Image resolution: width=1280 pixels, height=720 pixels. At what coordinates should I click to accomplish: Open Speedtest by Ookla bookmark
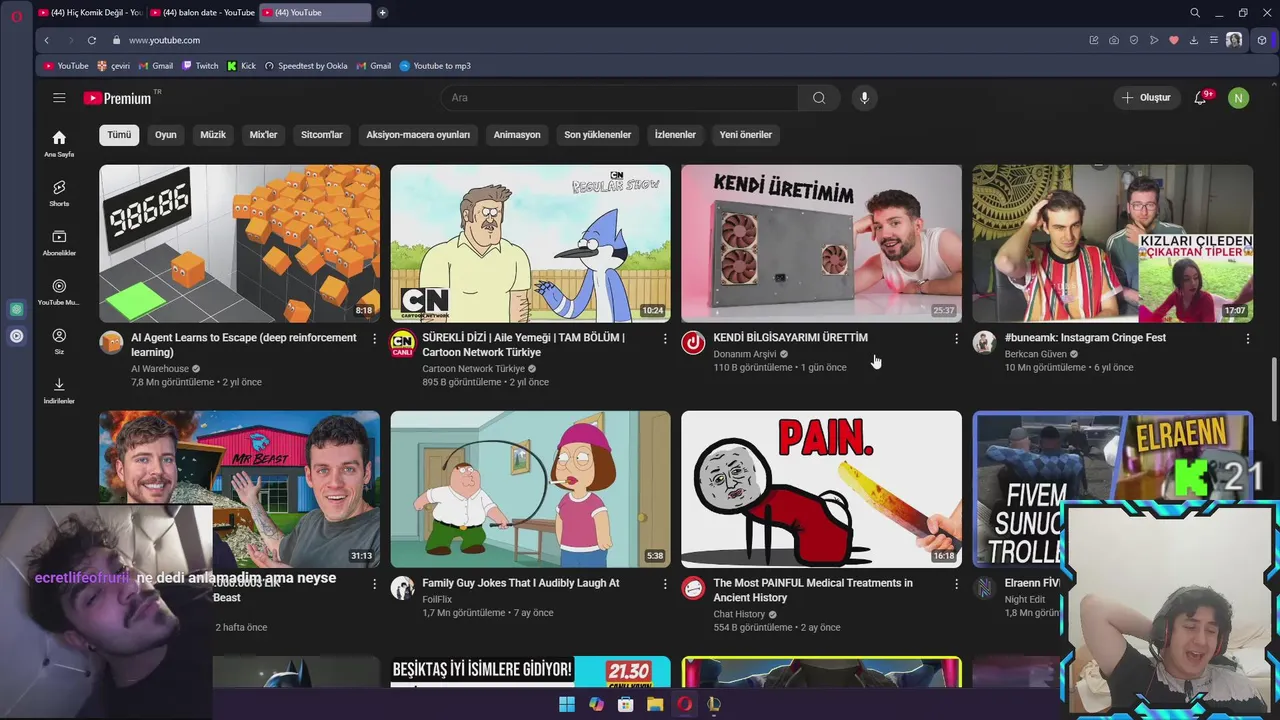coord(306,66)
